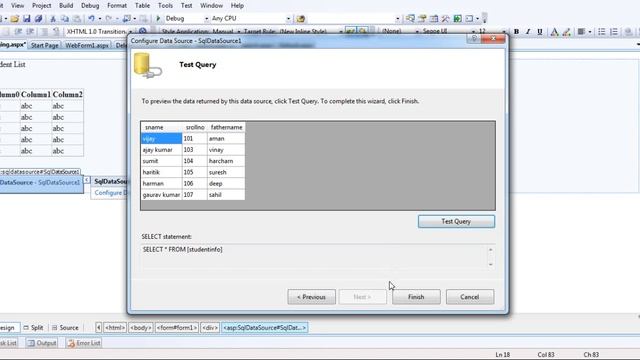Select the 'harcharn' cell in results

coord(226,161)
